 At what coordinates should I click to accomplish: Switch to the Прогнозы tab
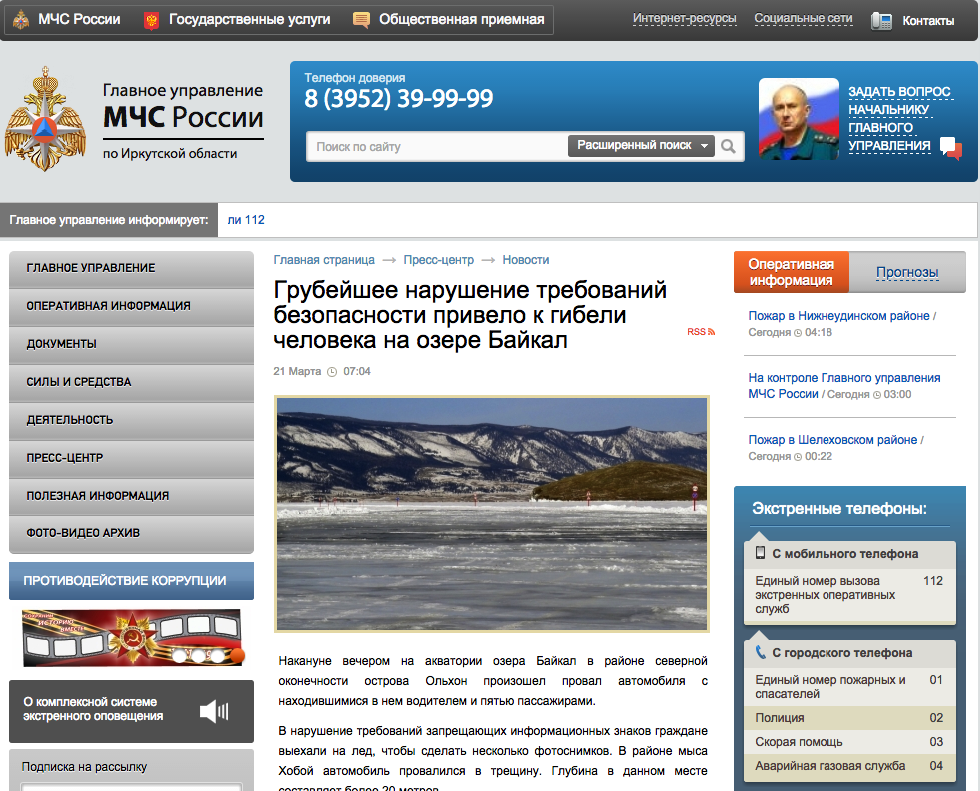[907, 272]
